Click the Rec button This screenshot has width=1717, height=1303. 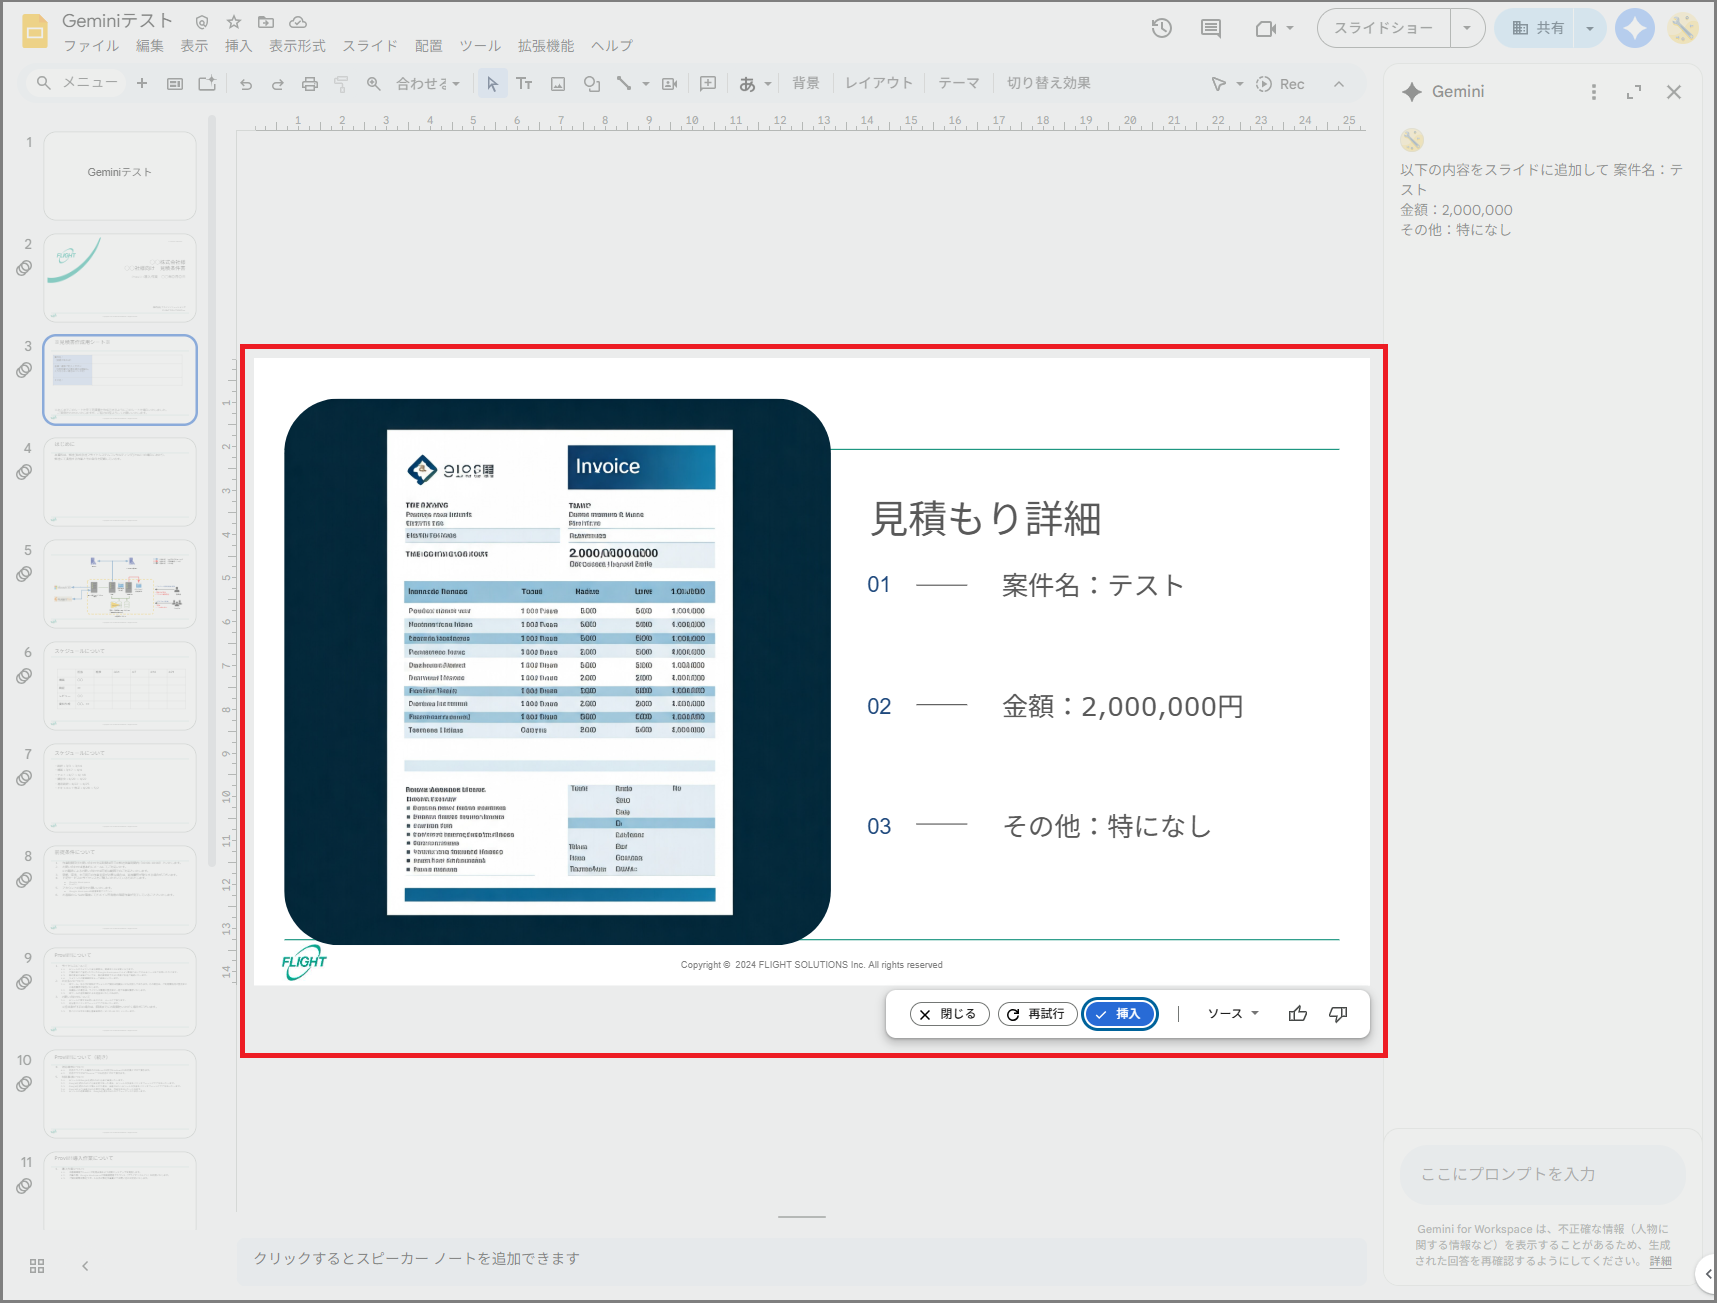coord(1280,84)
